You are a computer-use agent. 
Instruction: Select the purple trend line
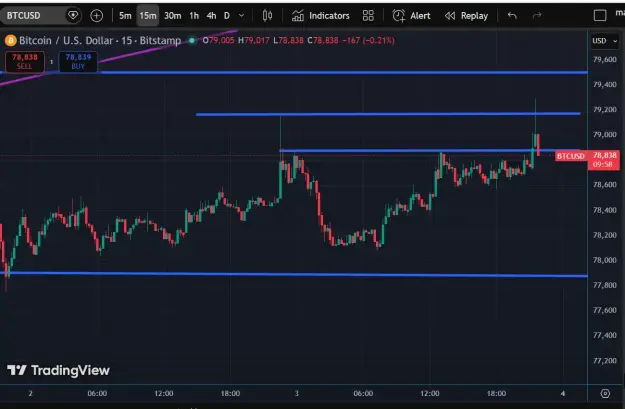[167, 49]
